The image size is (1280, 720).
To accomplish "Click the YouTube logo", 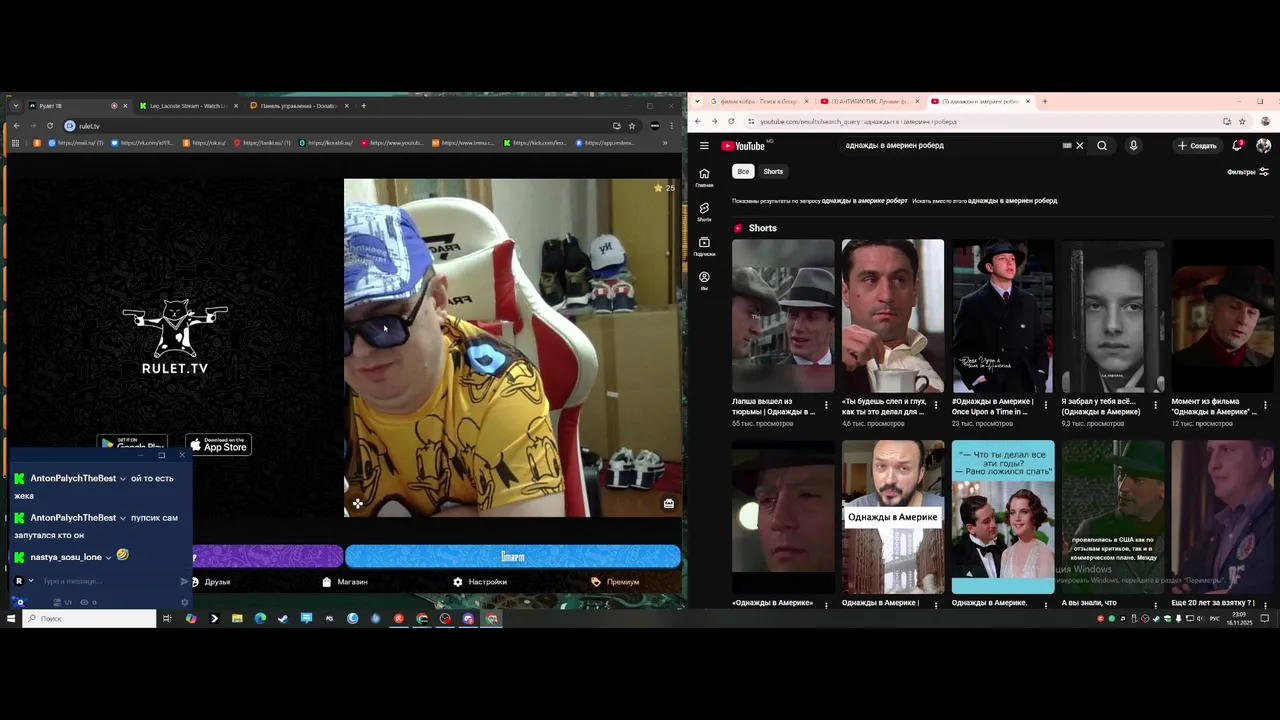I will coord(743,146).
